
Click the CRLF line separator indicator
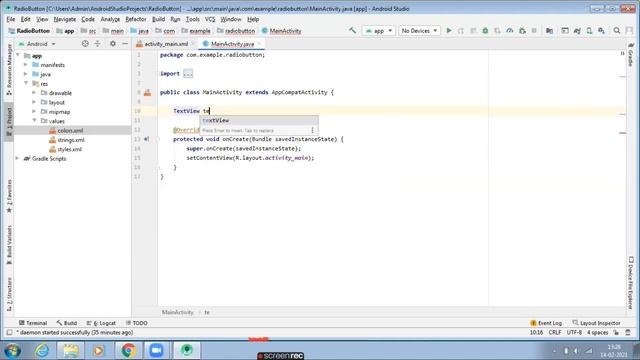click(x=555, y=333)
